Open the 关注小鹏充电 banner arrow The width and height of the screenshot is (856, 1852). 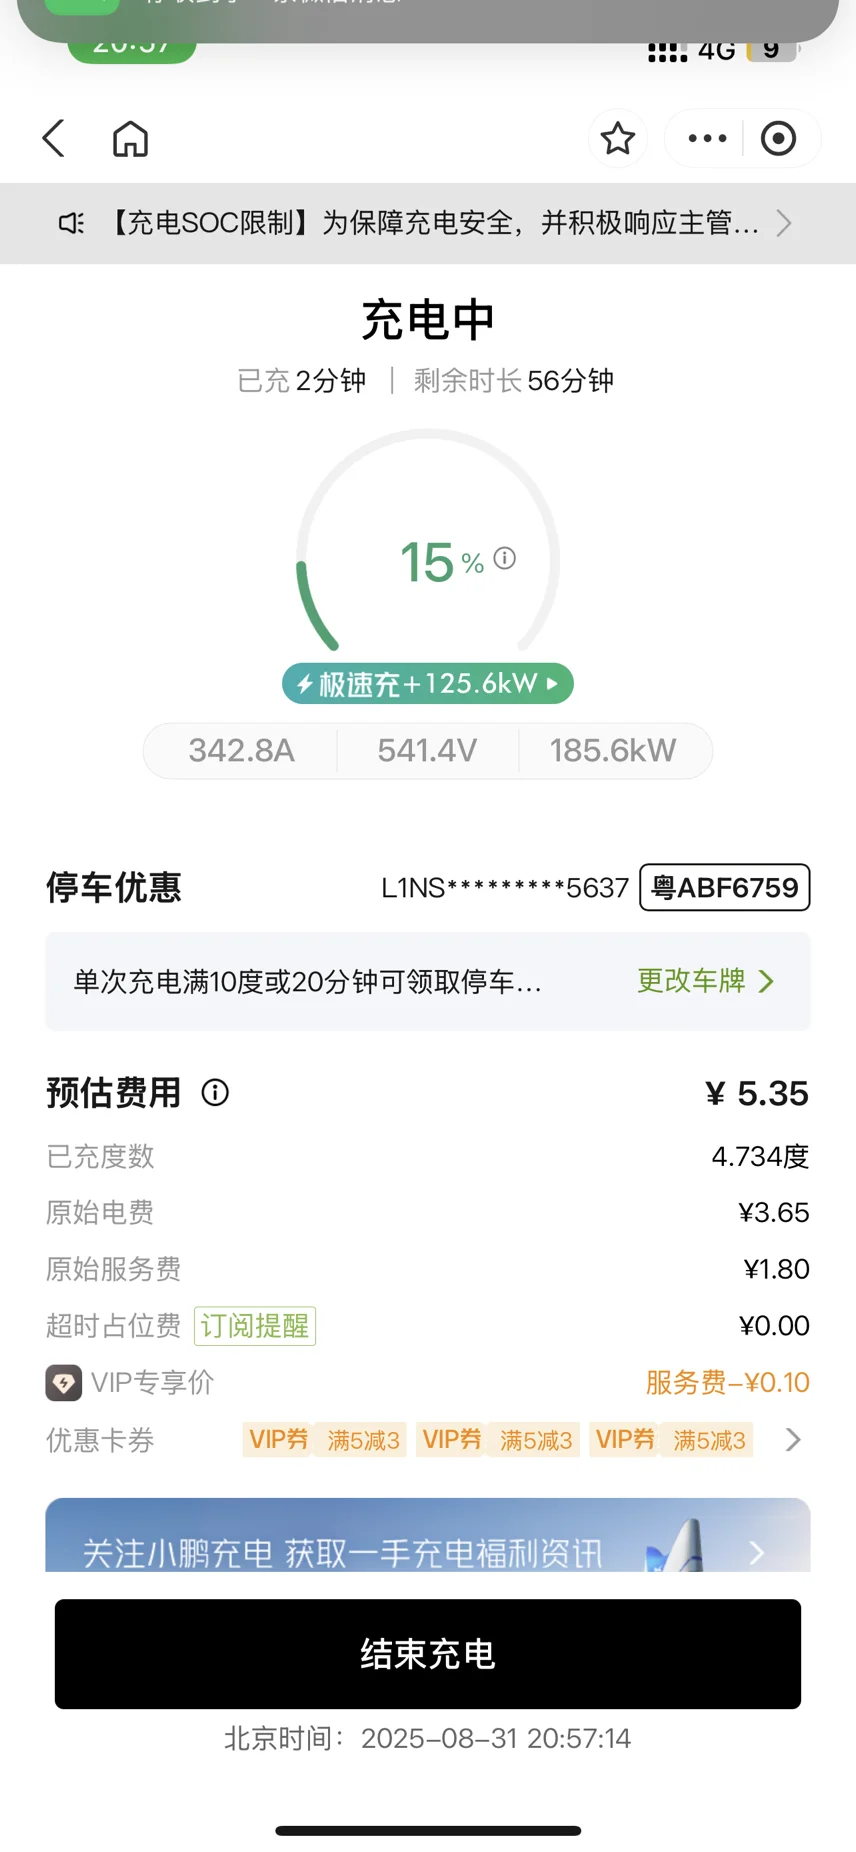point(756,1552)
